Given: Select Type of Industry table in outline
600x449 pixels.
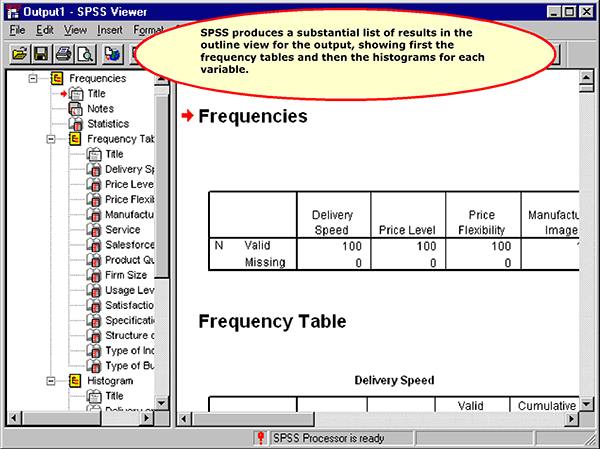Looking at the screenshot, I should point(129,351).
